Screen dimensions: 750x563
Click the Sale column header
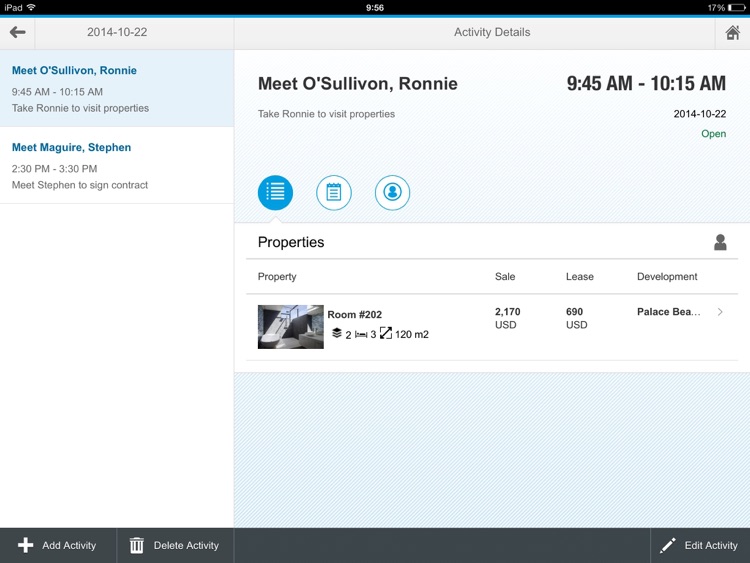[x=505, y=276]
